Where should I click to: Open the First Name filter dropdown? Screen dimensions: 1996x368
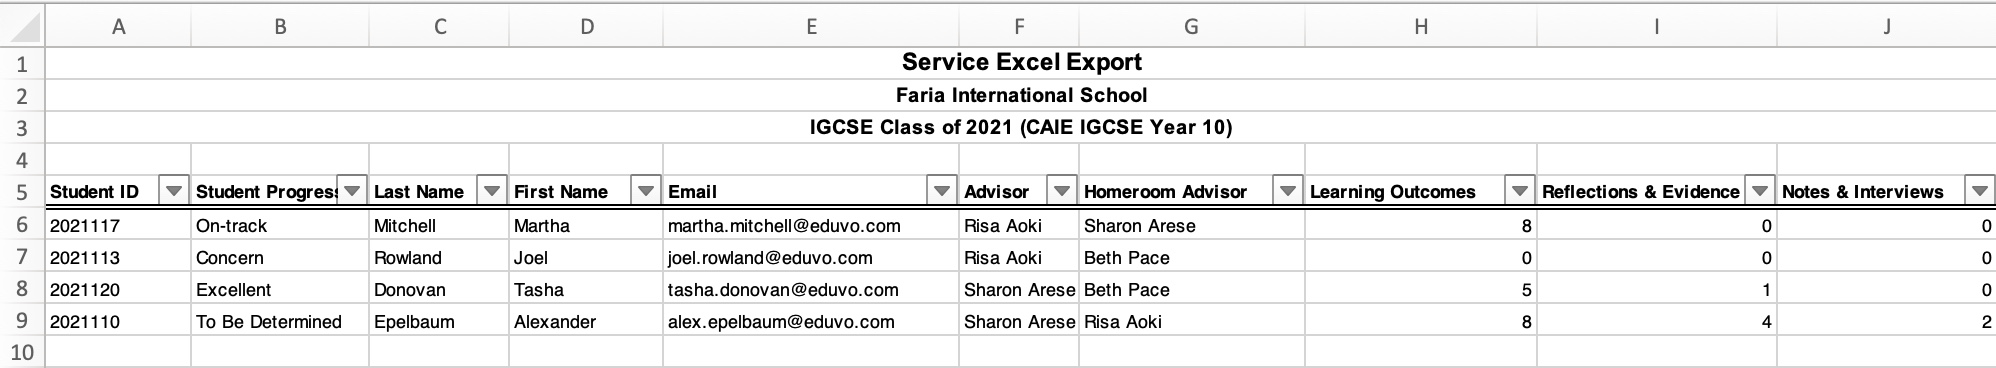(646, 191)
